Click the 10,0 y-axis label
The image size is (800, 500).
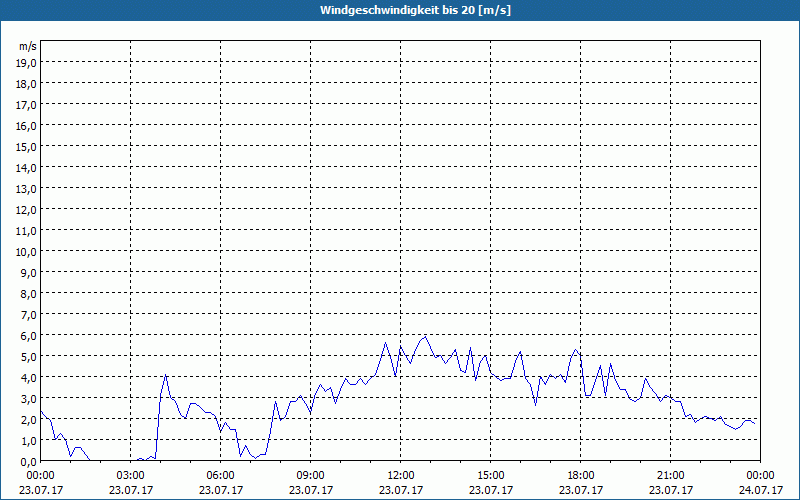(28, 252)
